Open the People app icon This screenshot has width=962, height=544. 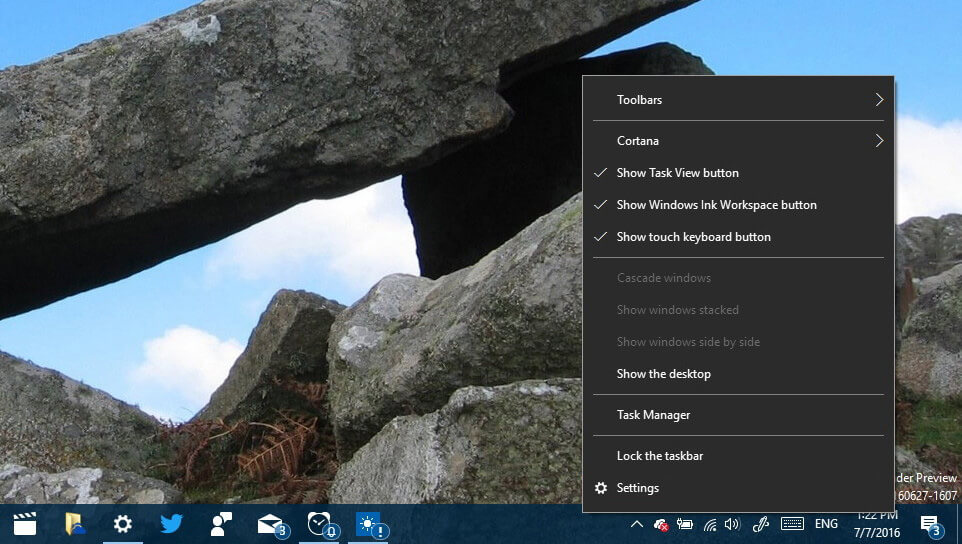click(221, 524)
